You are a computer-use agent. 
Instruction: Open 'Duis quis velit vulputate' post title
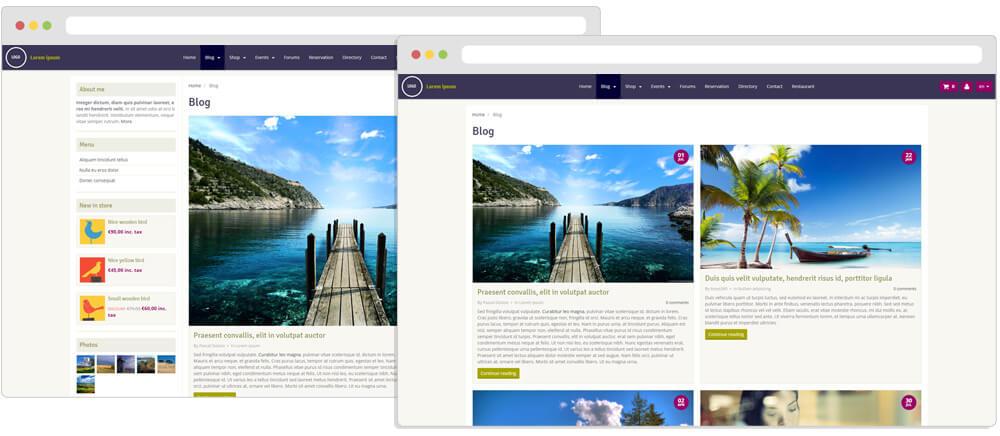(798, 279)
